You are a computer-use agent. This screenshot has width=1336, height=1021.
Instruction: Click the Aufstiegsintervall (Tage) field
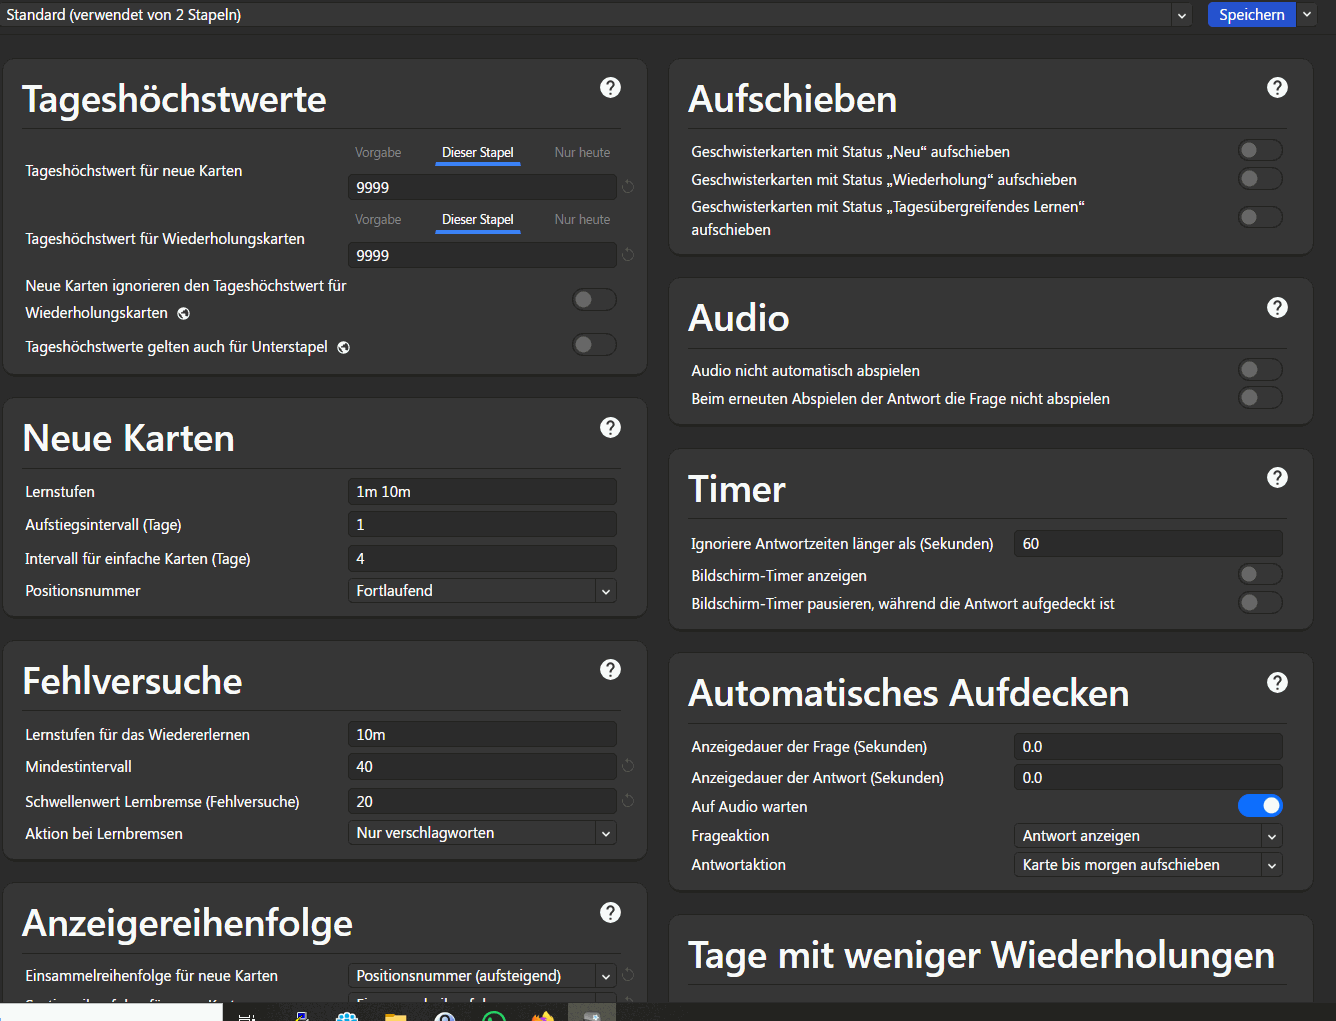(482, 525)
